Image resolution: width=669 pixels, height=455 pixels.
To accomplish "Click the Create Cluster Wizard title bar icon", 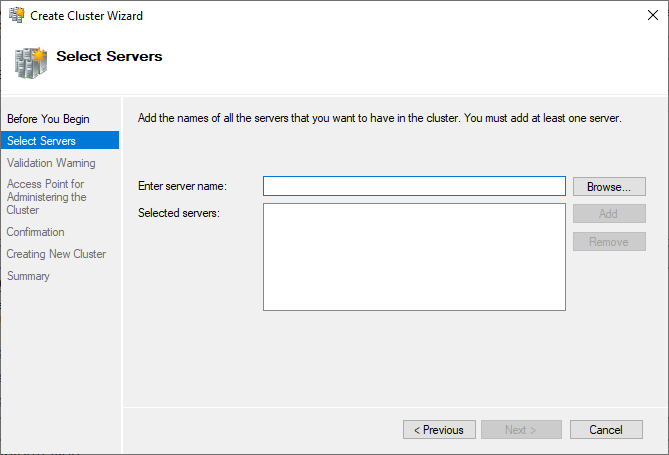I will pos(17,15).
